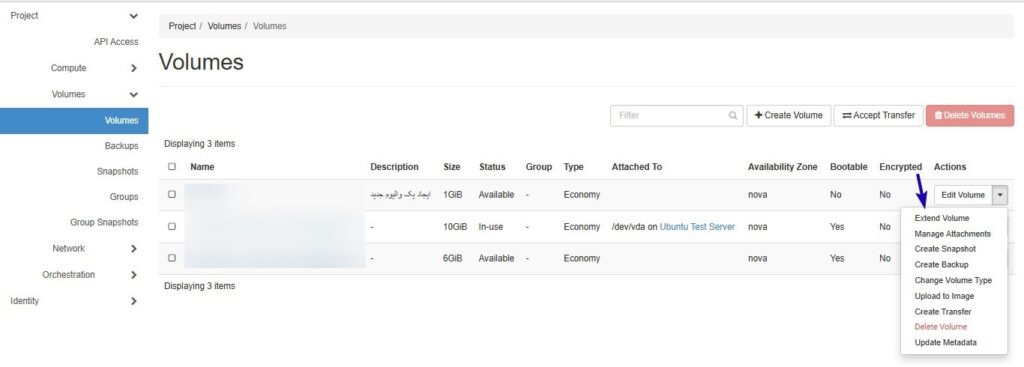Check the 1GiB volume row checkbox
The width and height of the screenshot is (1024, 367).
point(172,194)
